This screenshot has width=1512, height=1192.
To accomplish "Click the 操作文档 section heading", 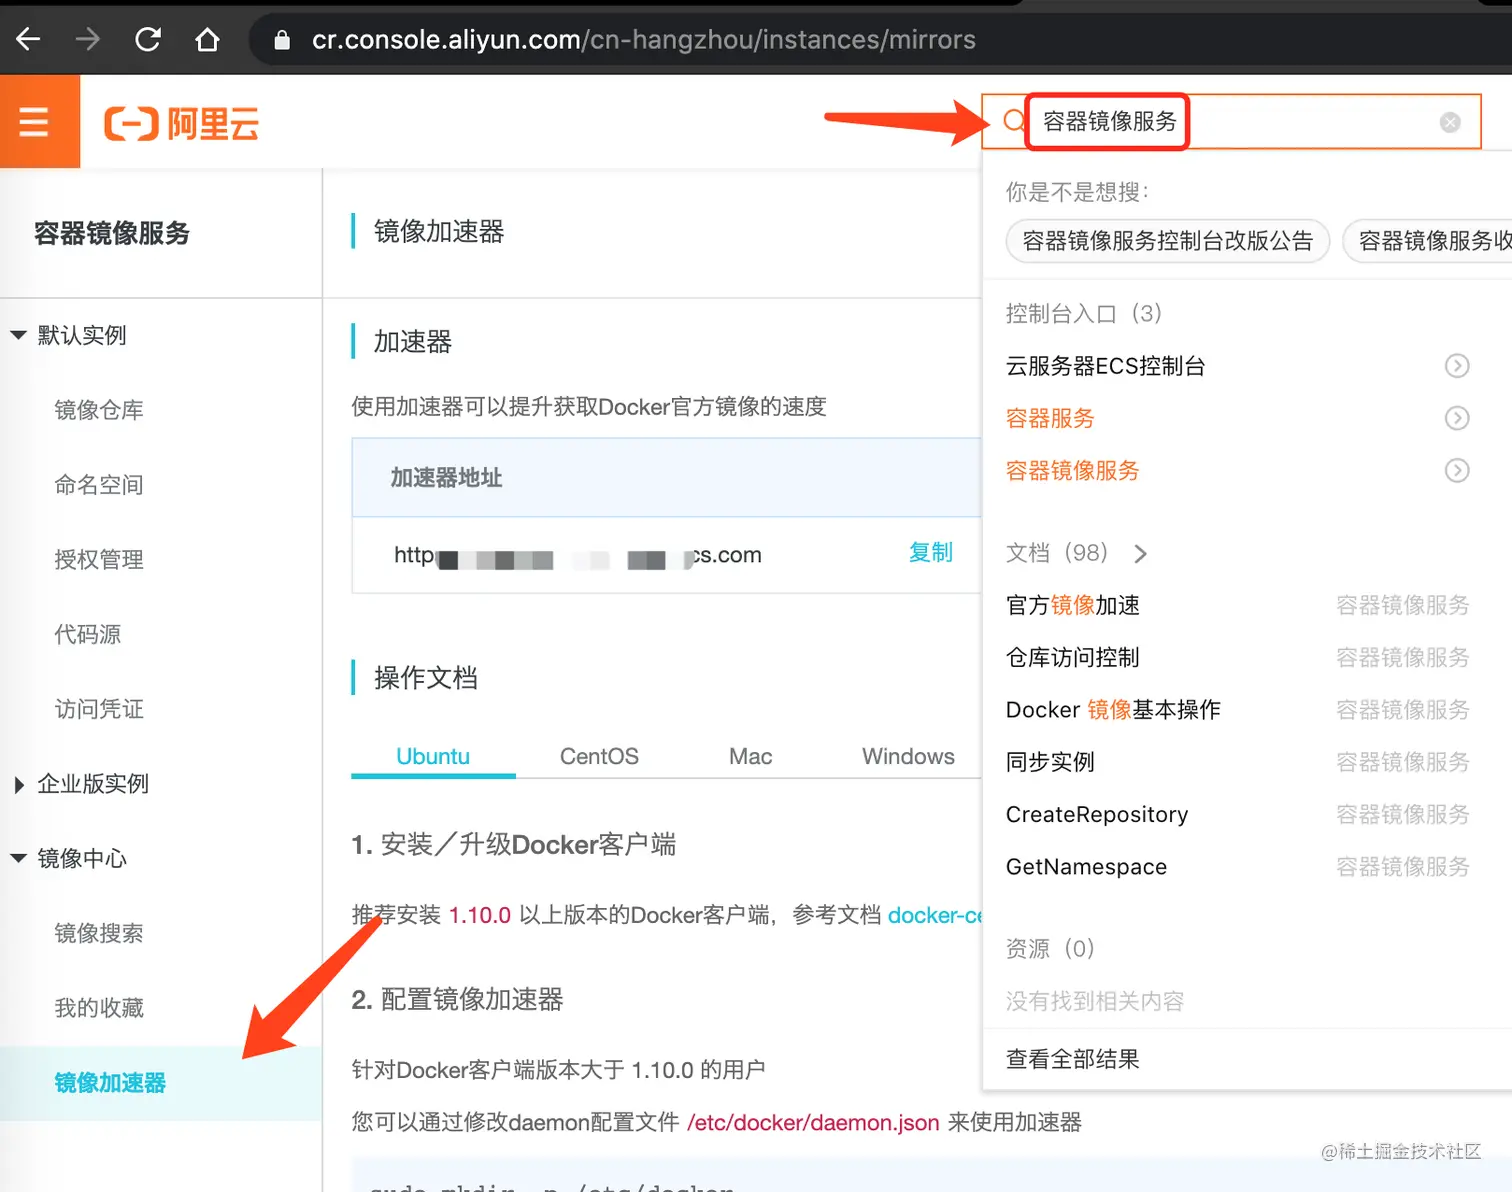I will click(x=425, y=678).
